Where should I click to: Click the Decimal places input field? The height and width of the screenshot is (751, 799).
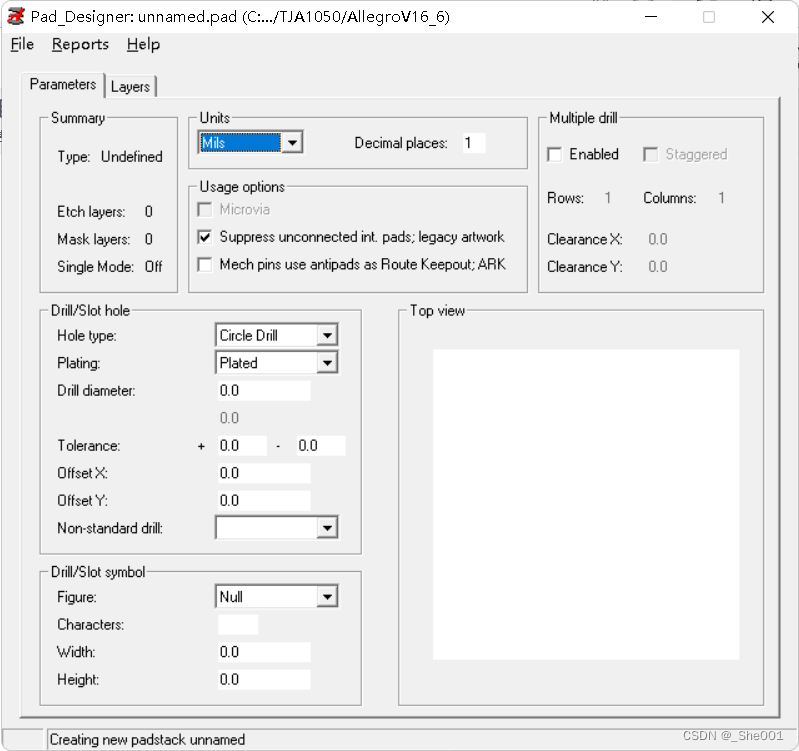tap(472, 143)
